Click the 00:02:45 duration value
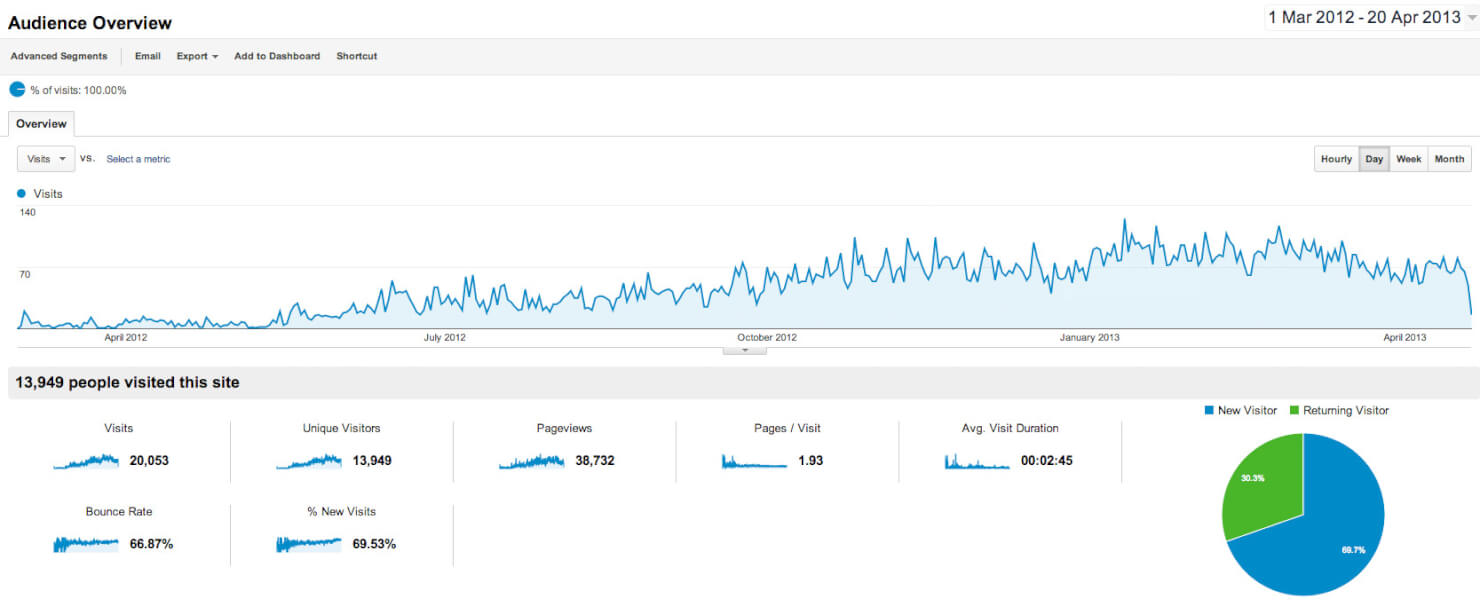 point(1047,461)
